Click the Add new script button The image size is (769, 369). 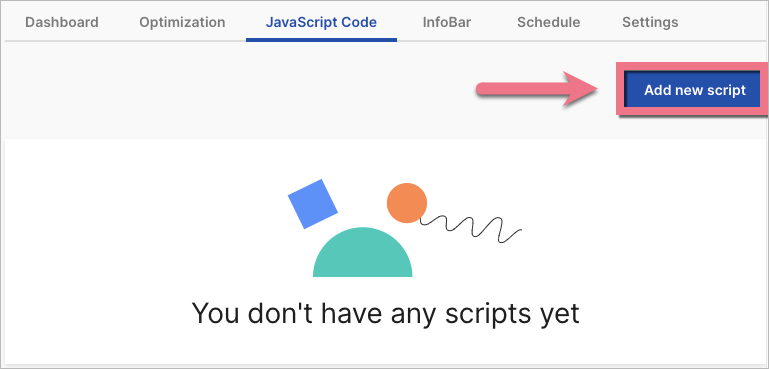(694, 90)
